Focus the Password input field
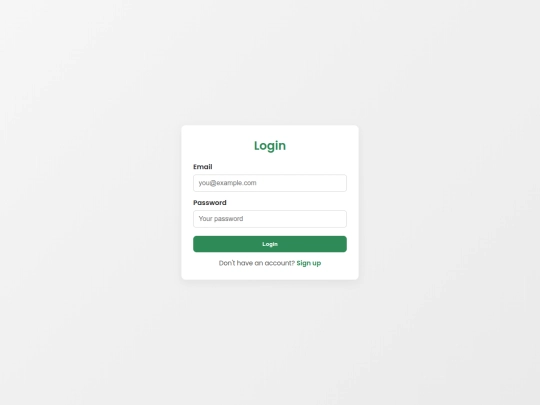Viewport: 540px width, 405px height. point(270,219)
